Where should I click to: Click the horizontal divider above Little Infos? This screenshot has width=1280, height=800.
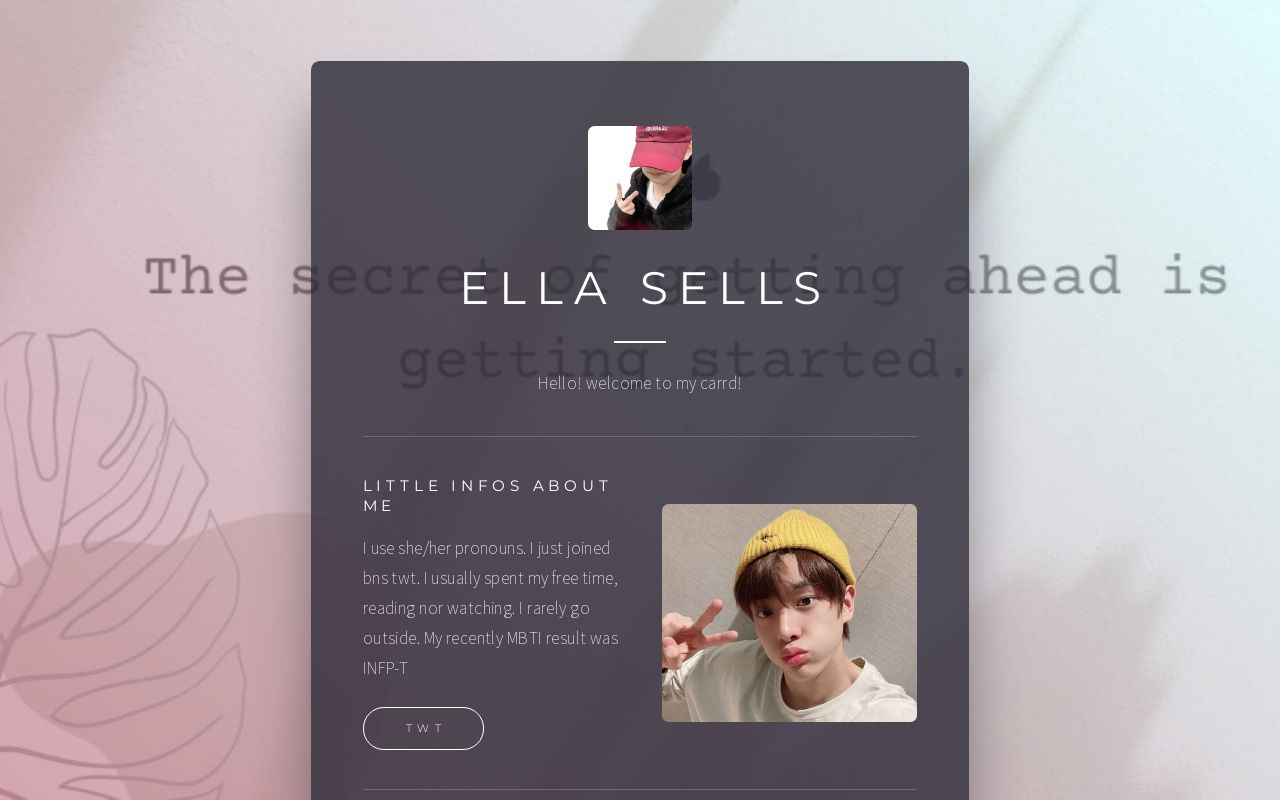click(640, 436)
